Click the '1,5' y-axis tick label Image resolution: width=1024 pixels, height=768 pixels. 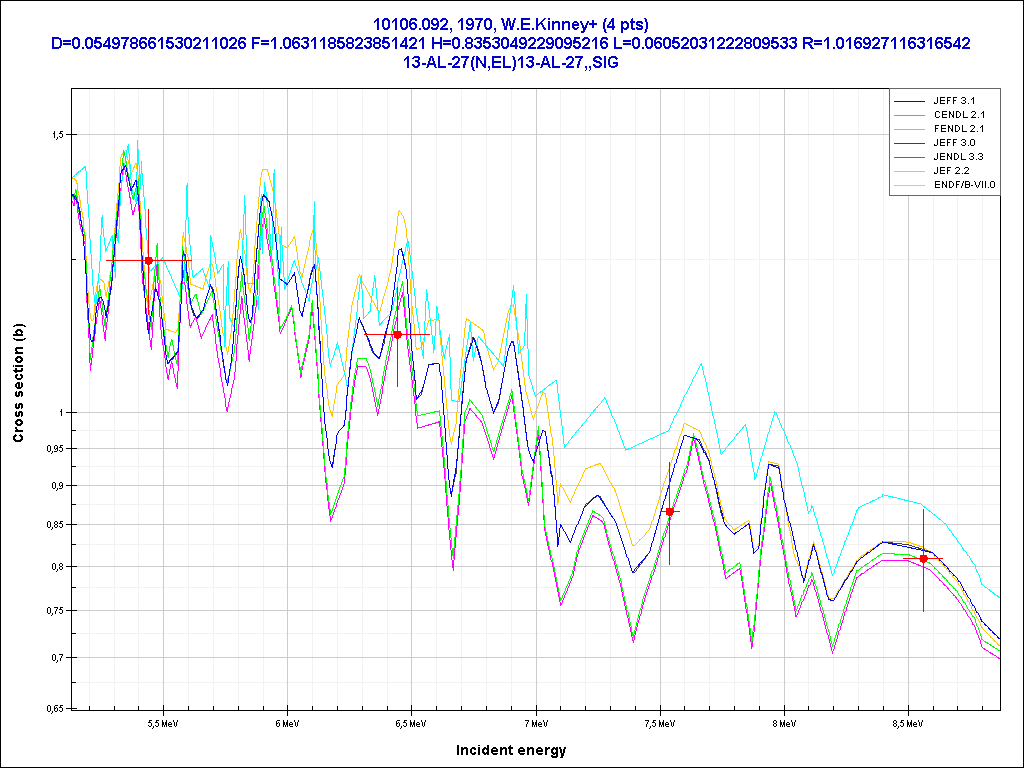tap(55, 135)
